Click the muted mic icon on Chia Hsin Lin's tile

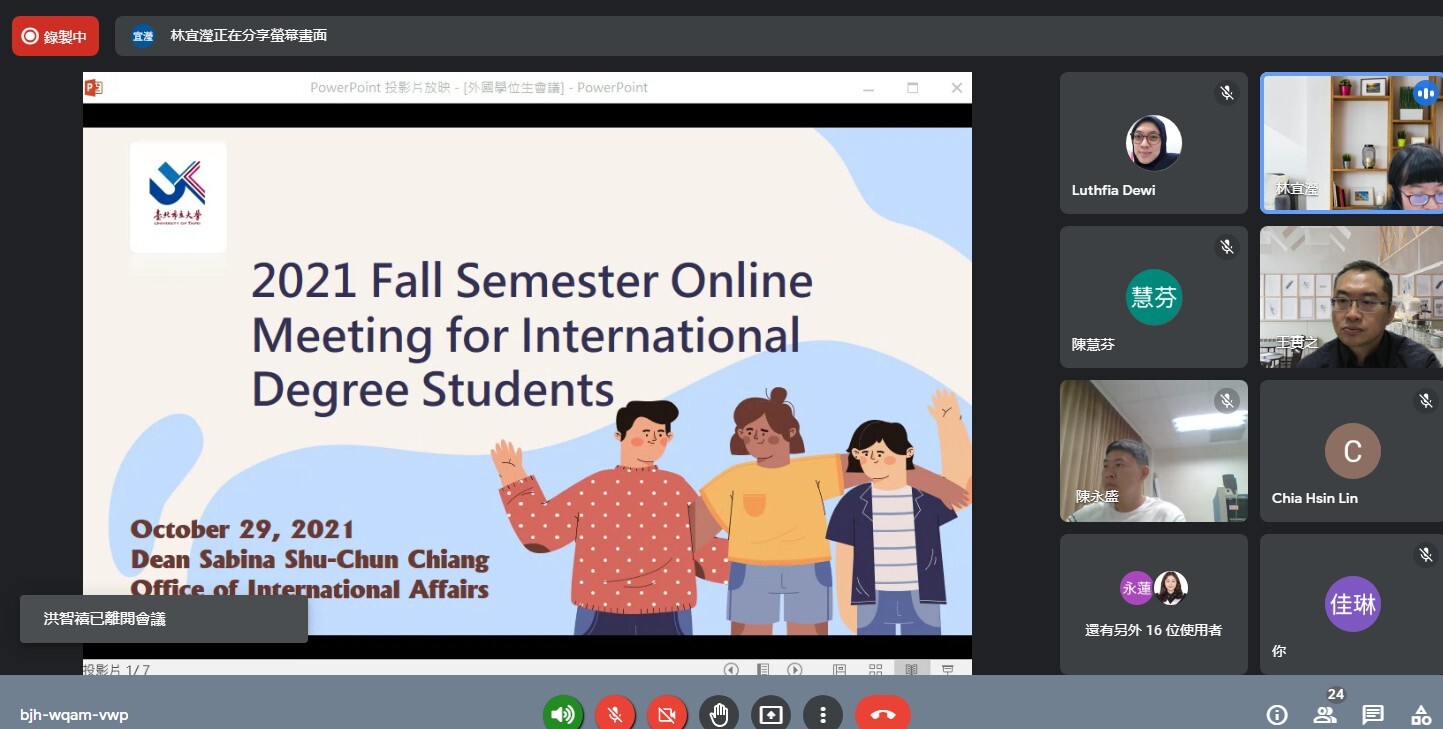1425,401
